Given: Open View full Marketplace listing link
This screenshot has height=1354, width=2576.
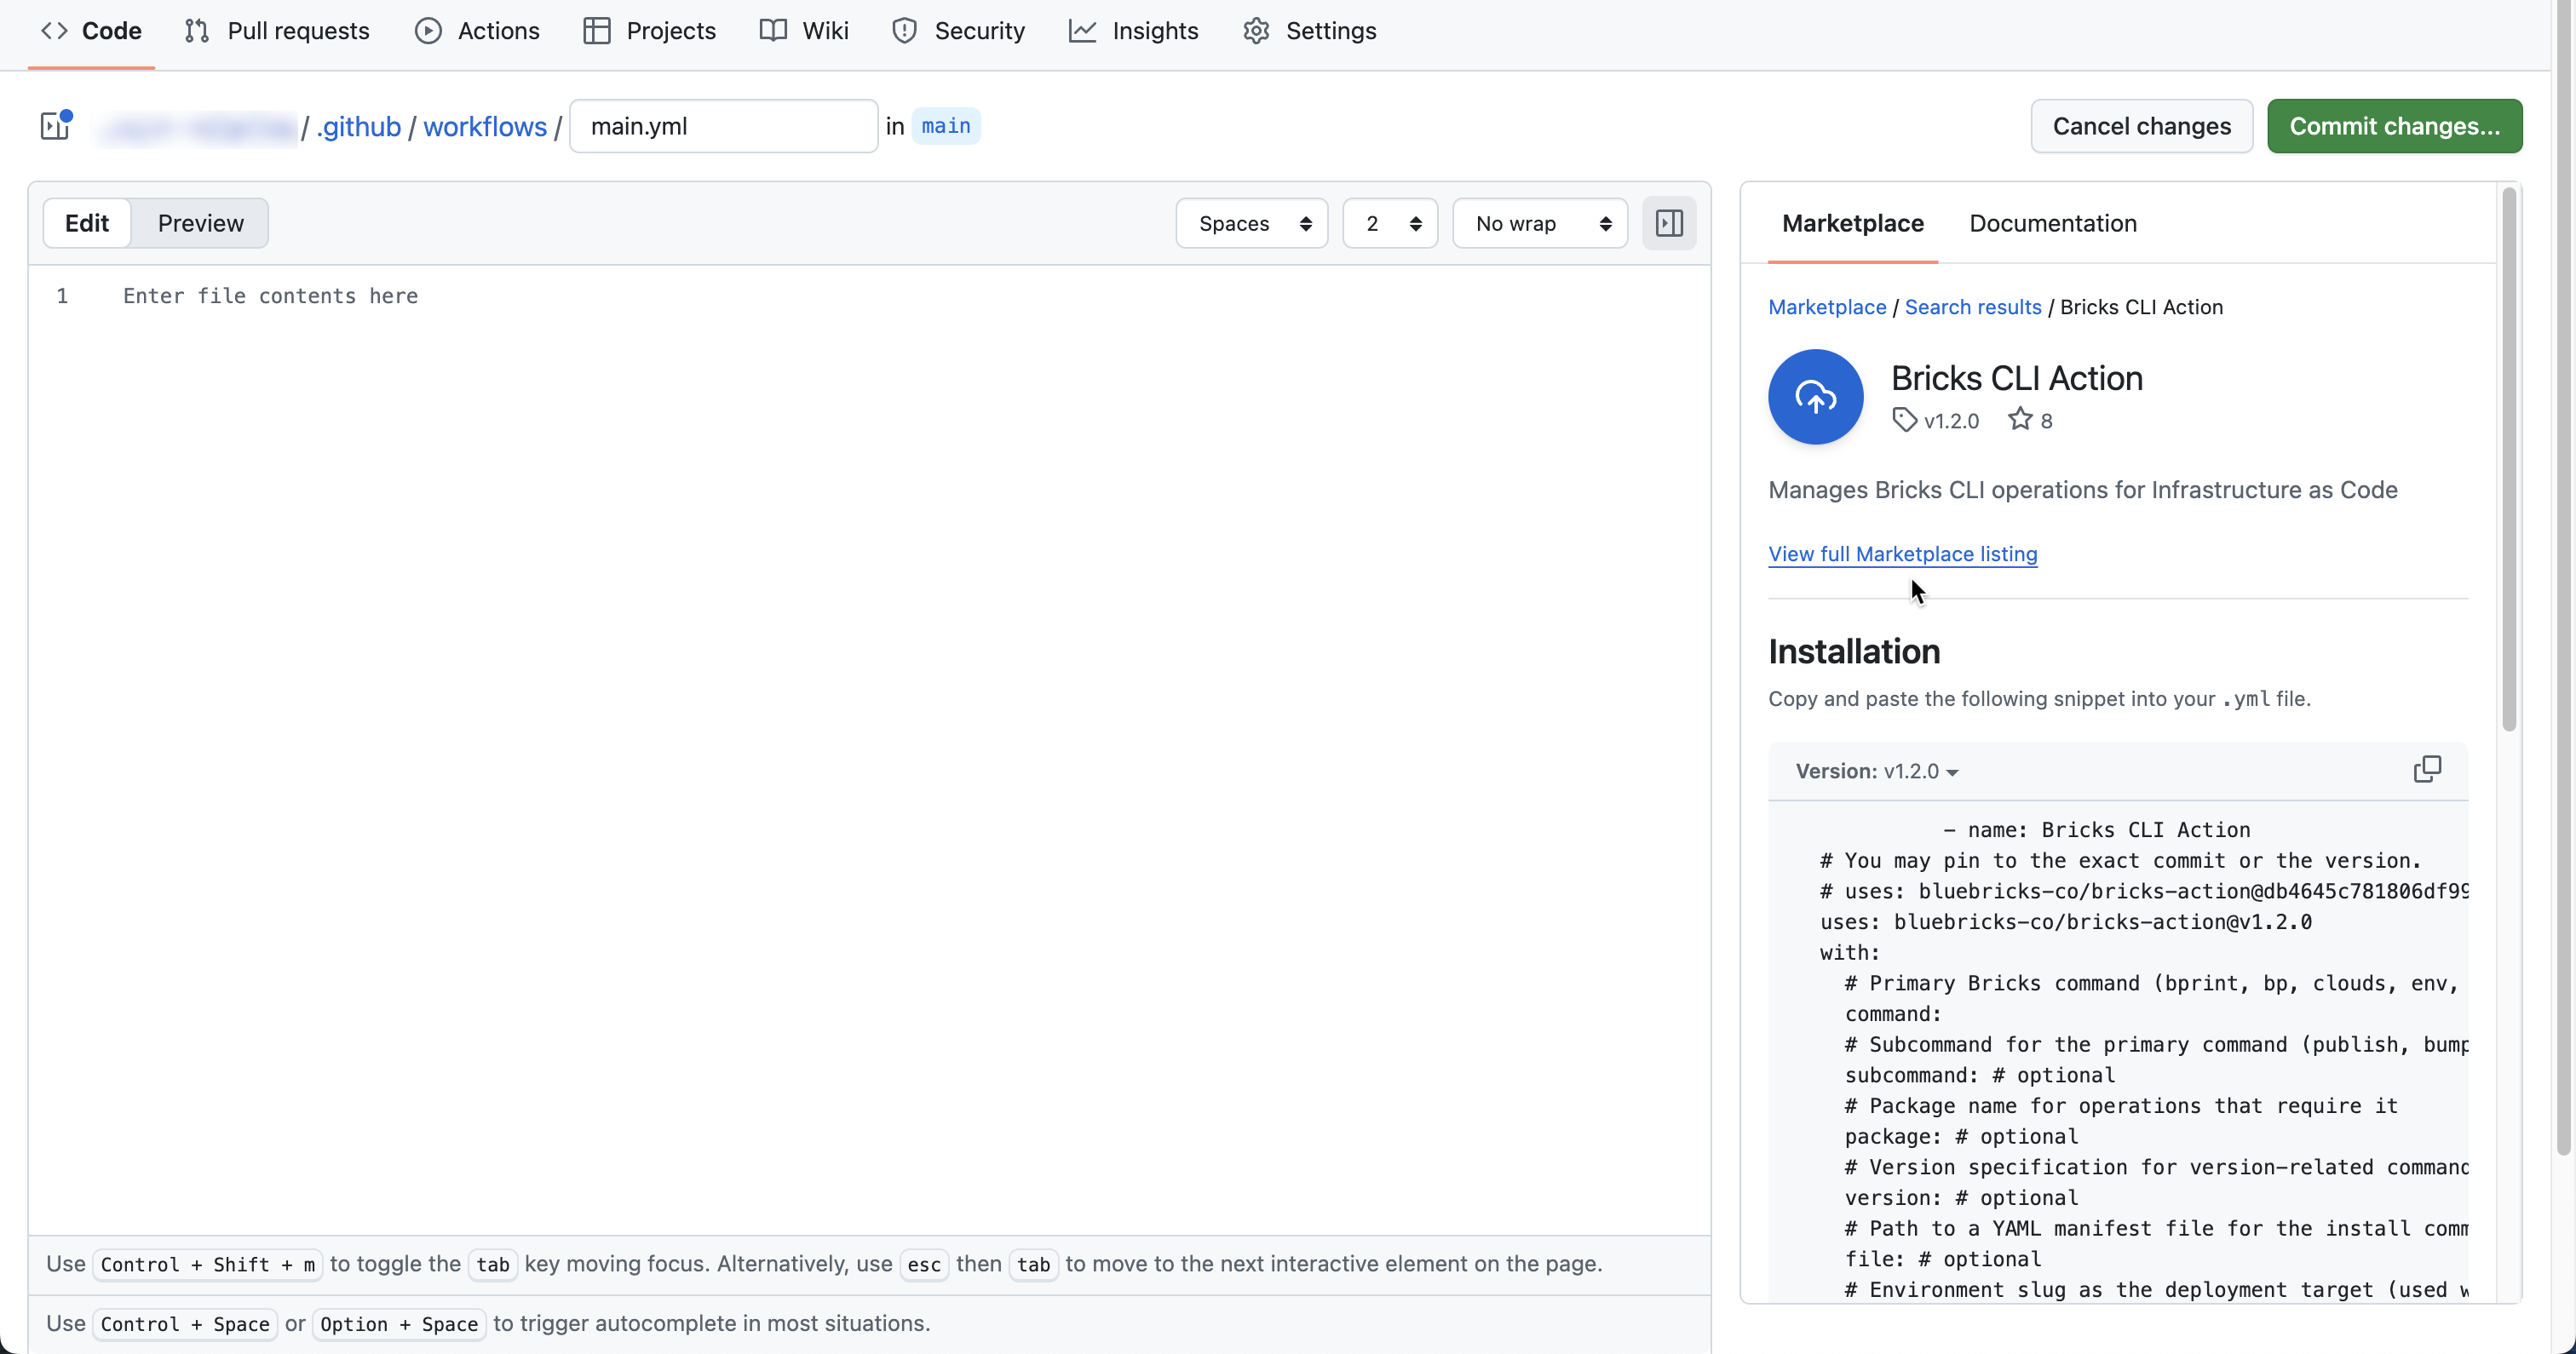Looking at the screenshot, I should (1902, 554).
